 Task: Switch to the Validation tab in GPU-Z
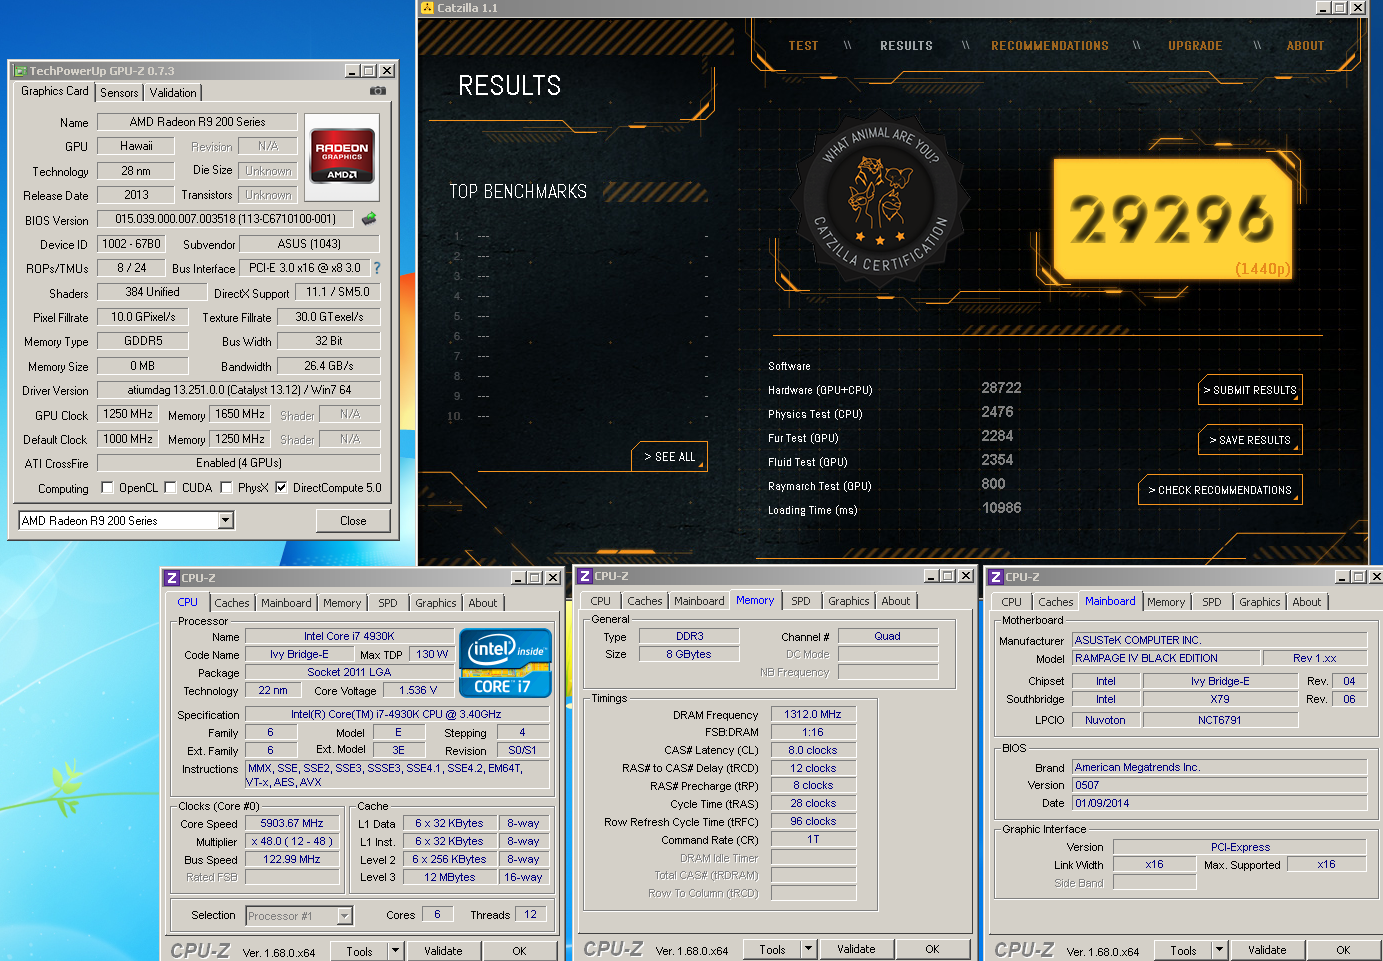(173, 93)
